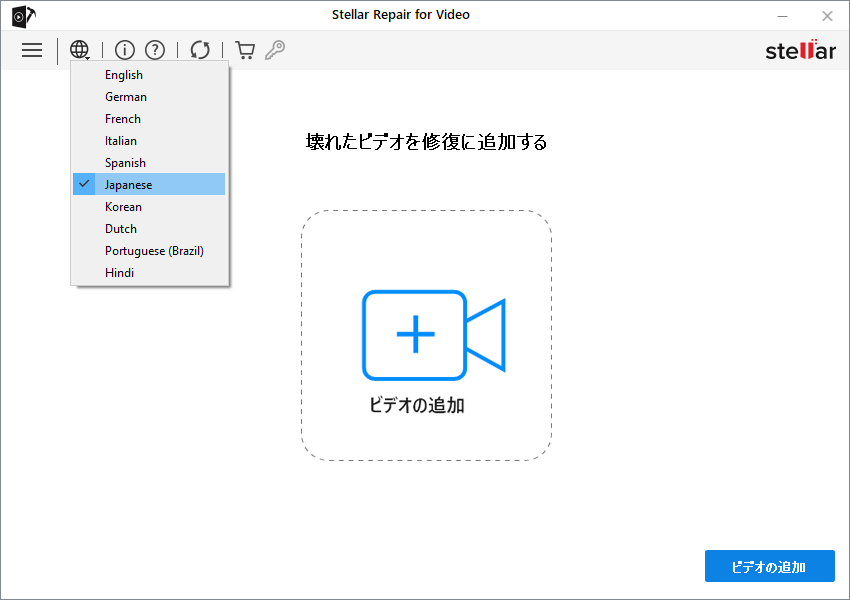Image resolution: width=850 pixels, height=600 pixels.
Task: Click the Stellar Repair app logo icon
Action: [23, 16]
